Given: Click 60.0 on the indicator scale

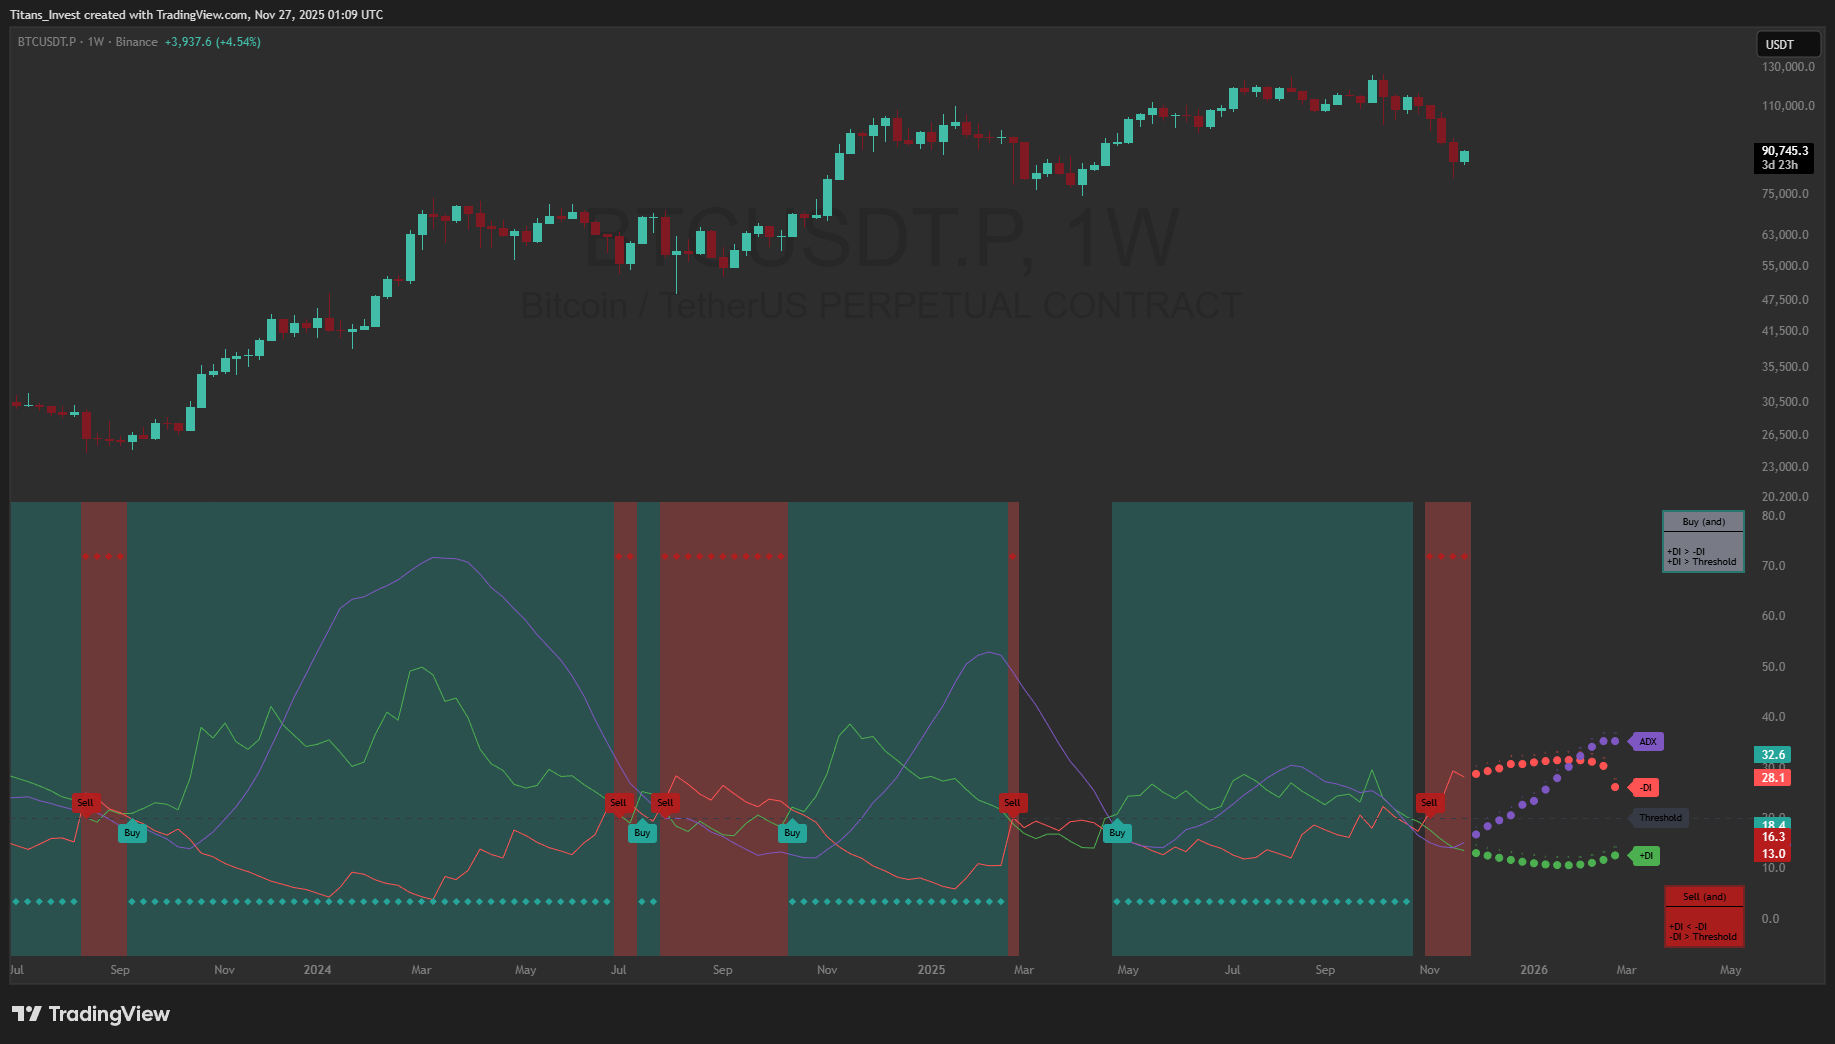Looking at the screenshot, I should [x=1773, y=616].
